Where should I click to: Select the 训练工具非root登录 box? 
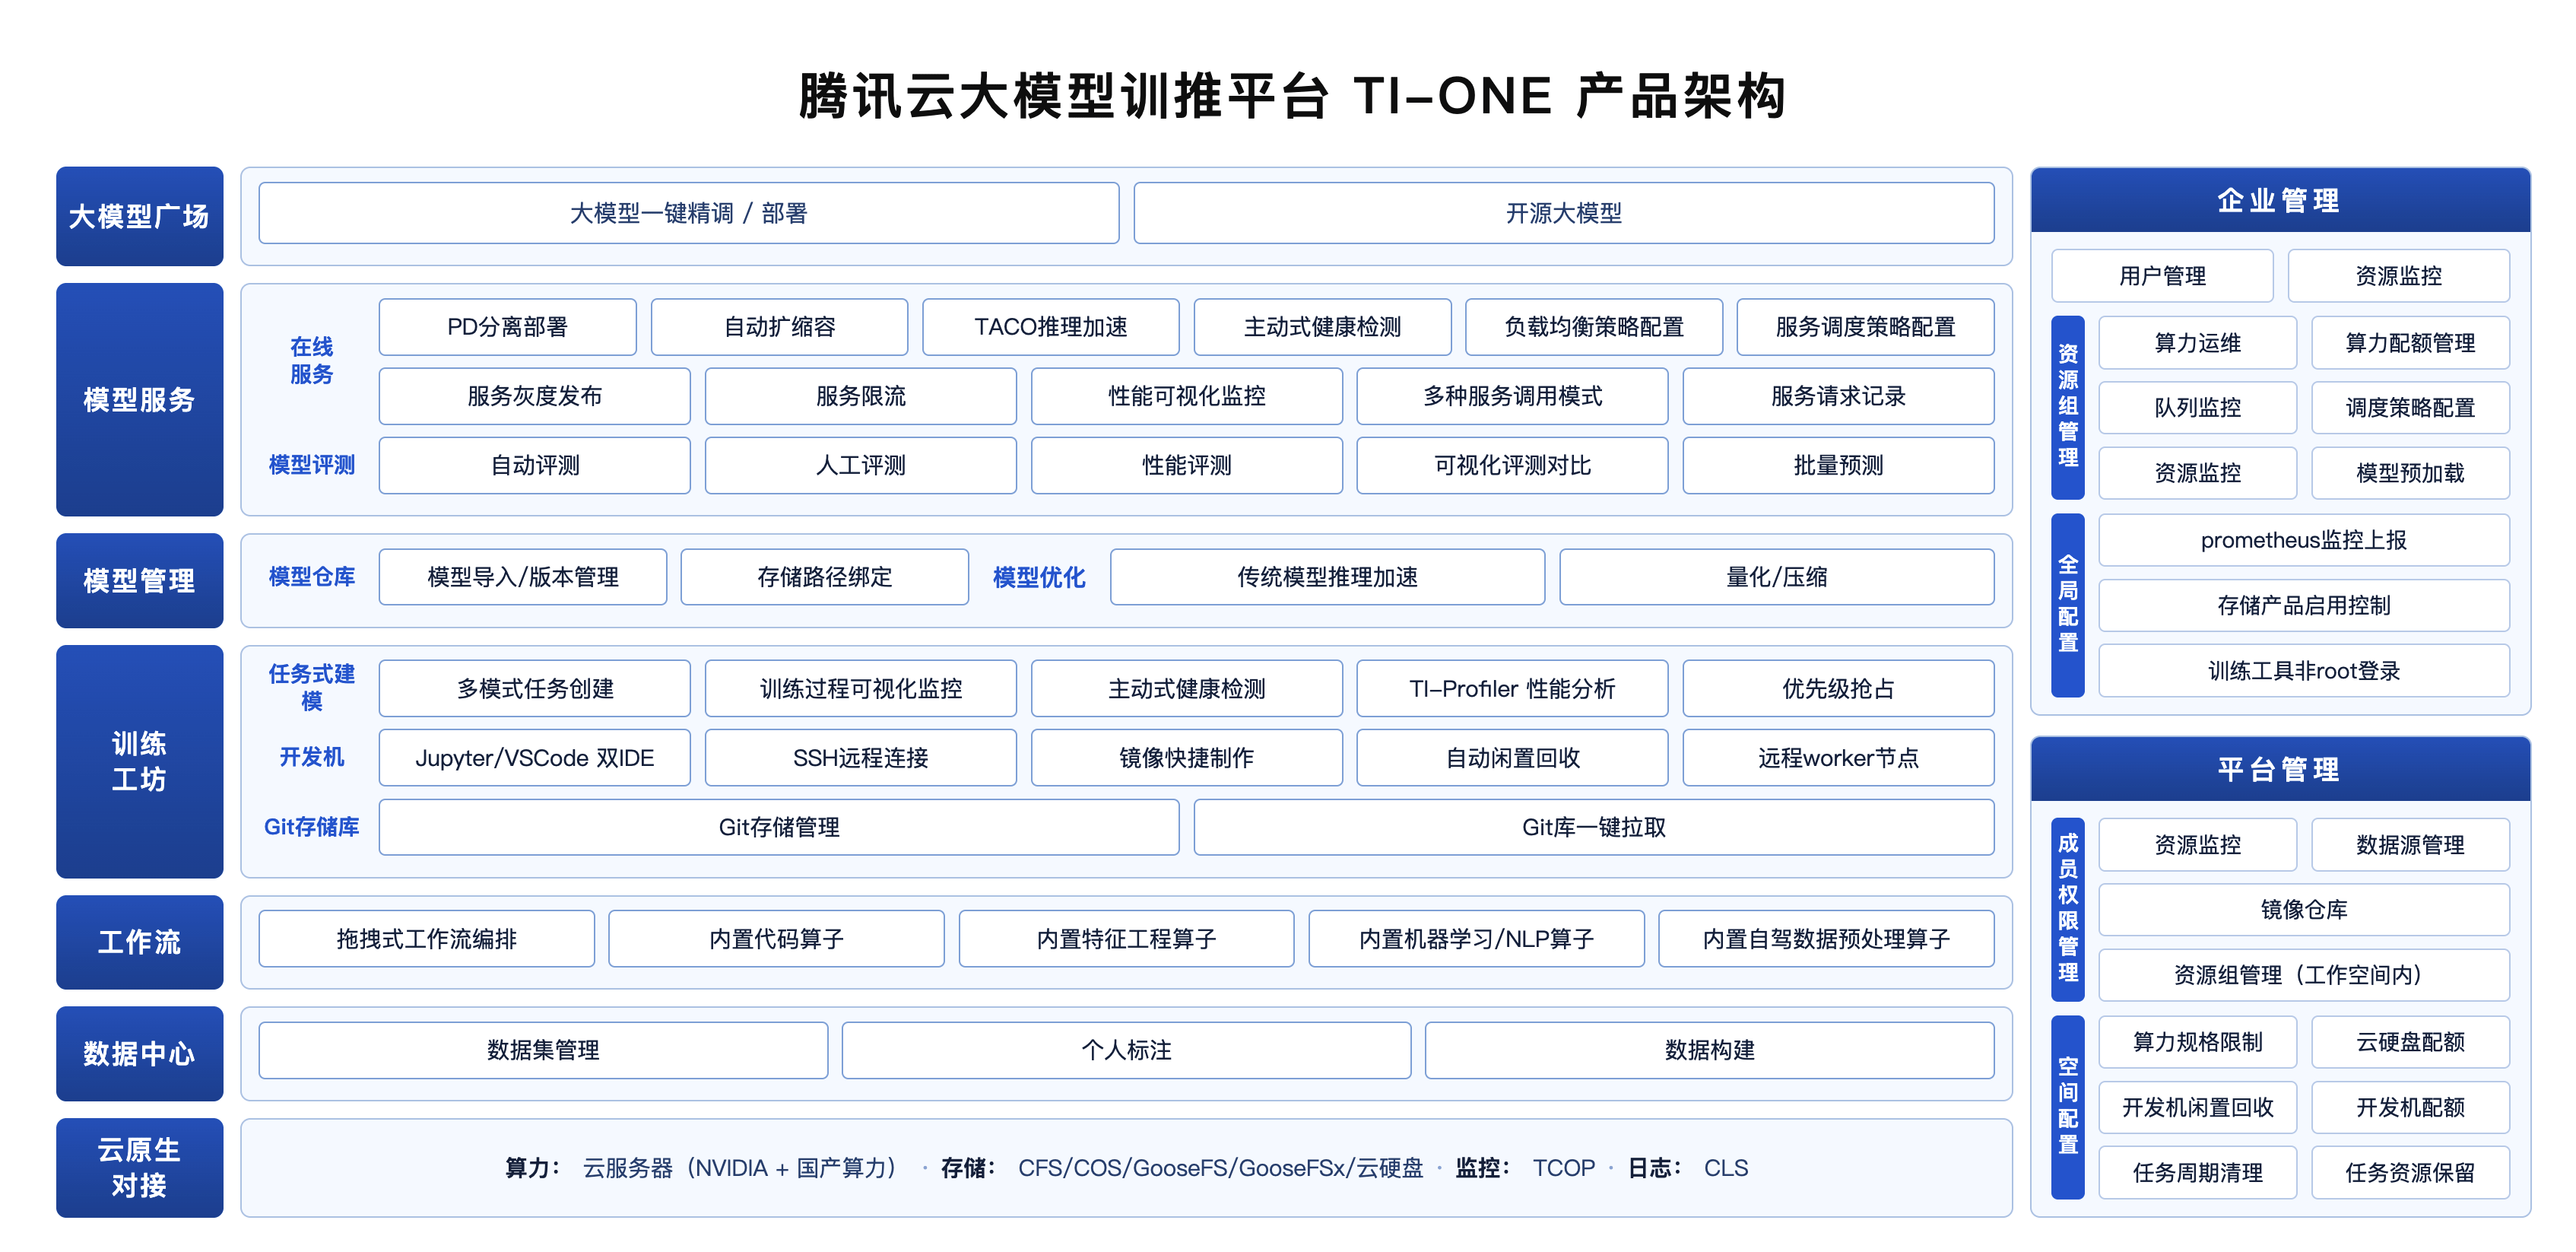[x=2304, y=670]
